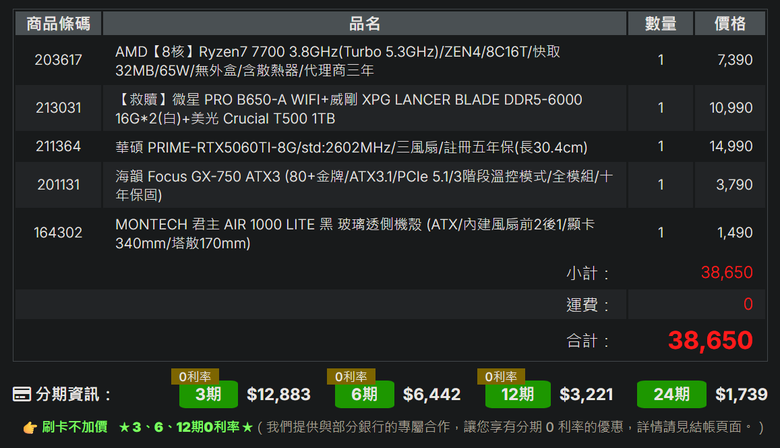This screenshot has height=448, width=780.
Task: Click the quantity 1 in the Ryzen7 row
Action: click(x=661, y=60)
